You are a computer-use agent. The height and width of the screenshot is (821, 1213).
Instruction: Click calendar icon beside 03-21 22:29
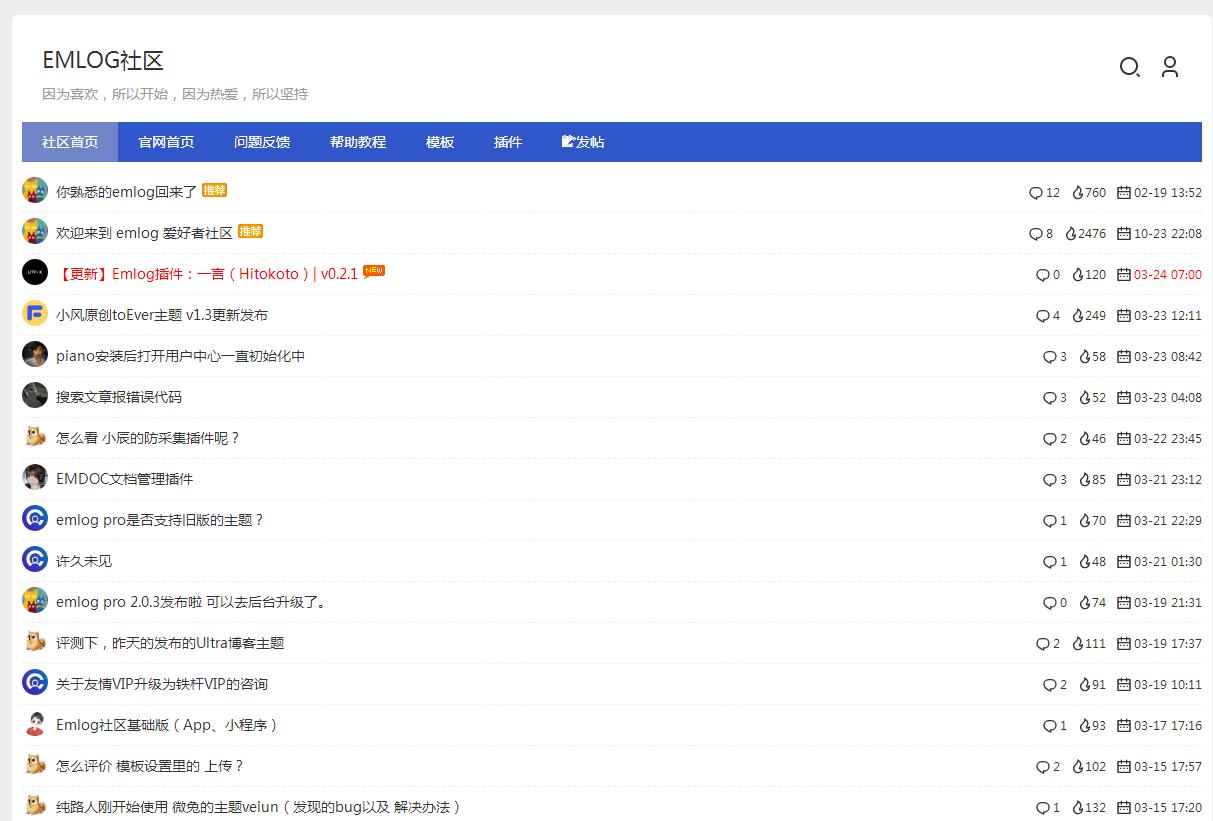click(1124, 521)
